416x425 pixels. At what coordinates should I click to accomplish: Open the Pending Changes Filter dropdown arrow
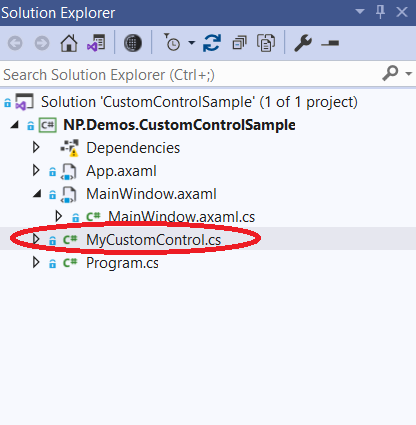pos(191,43)
